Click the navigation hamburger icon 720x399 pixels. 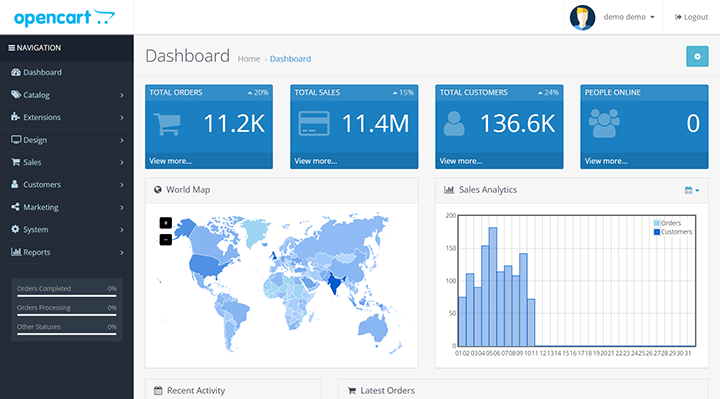pos(11,48)
